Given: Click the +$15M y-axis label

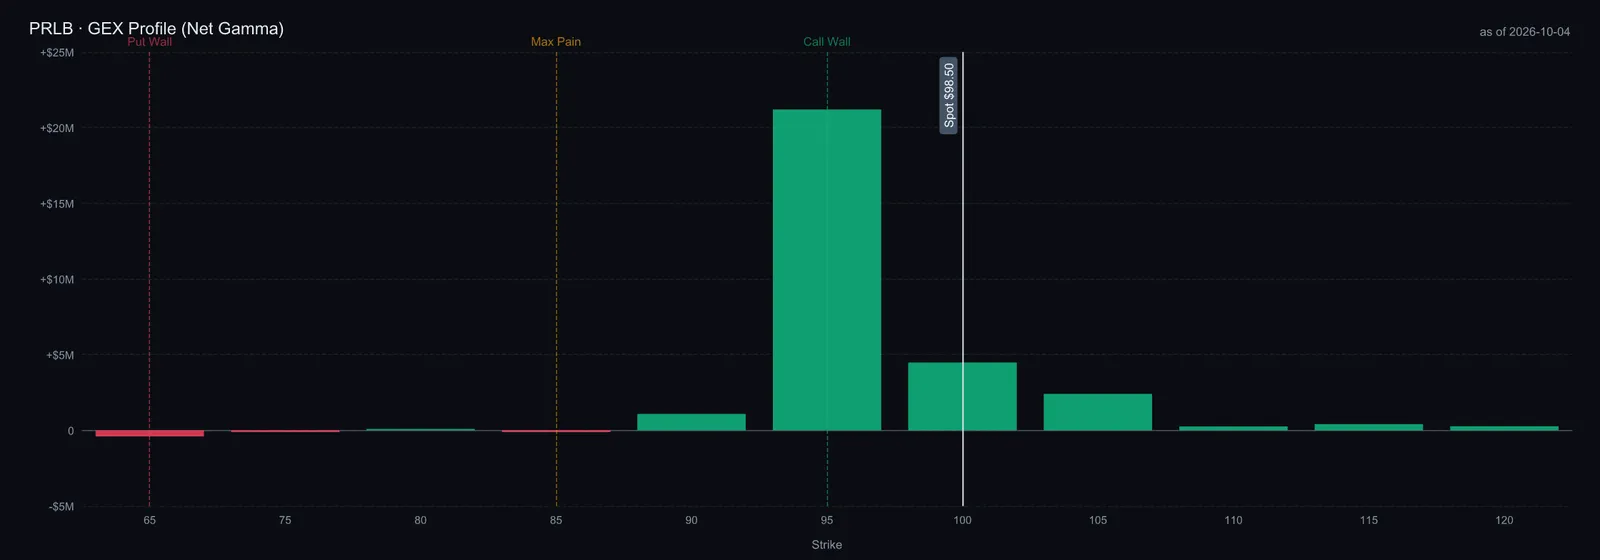Looking at the screenshot, I should point(57,204).
